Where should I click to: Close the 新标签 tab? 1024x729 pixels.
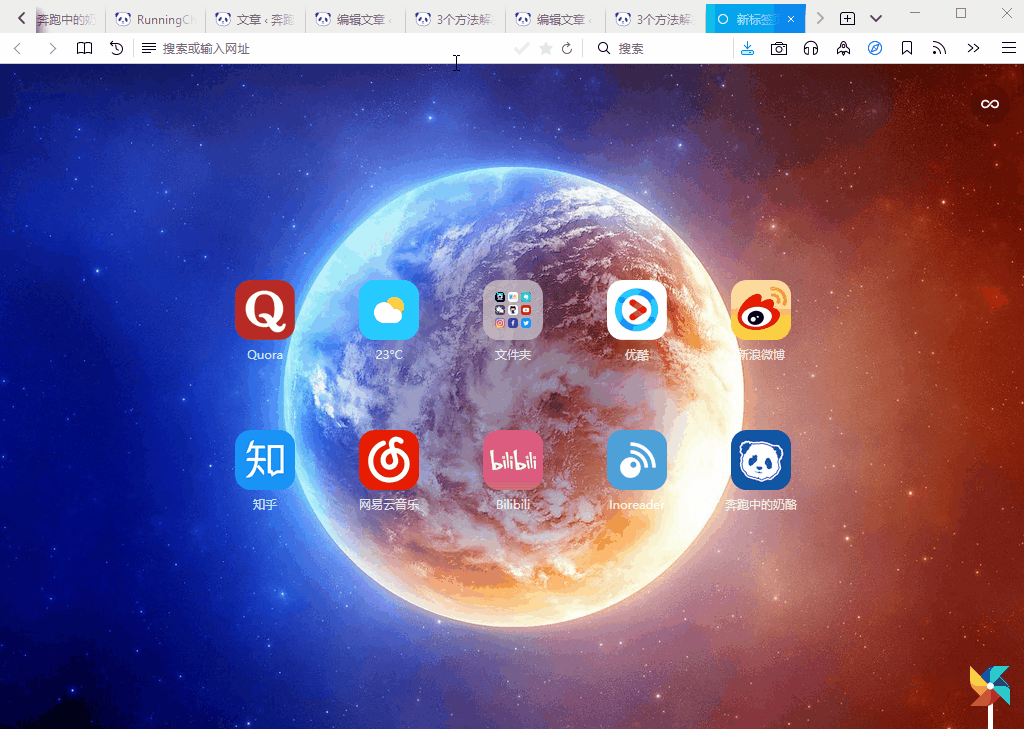coord(791,20)
